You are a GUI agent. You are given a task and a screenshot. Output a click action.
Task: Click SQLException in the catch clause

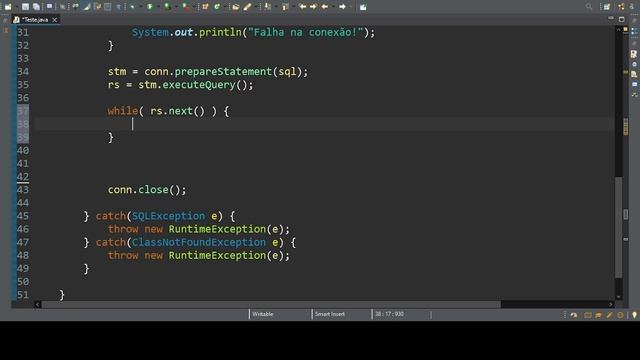click(169, 216)
